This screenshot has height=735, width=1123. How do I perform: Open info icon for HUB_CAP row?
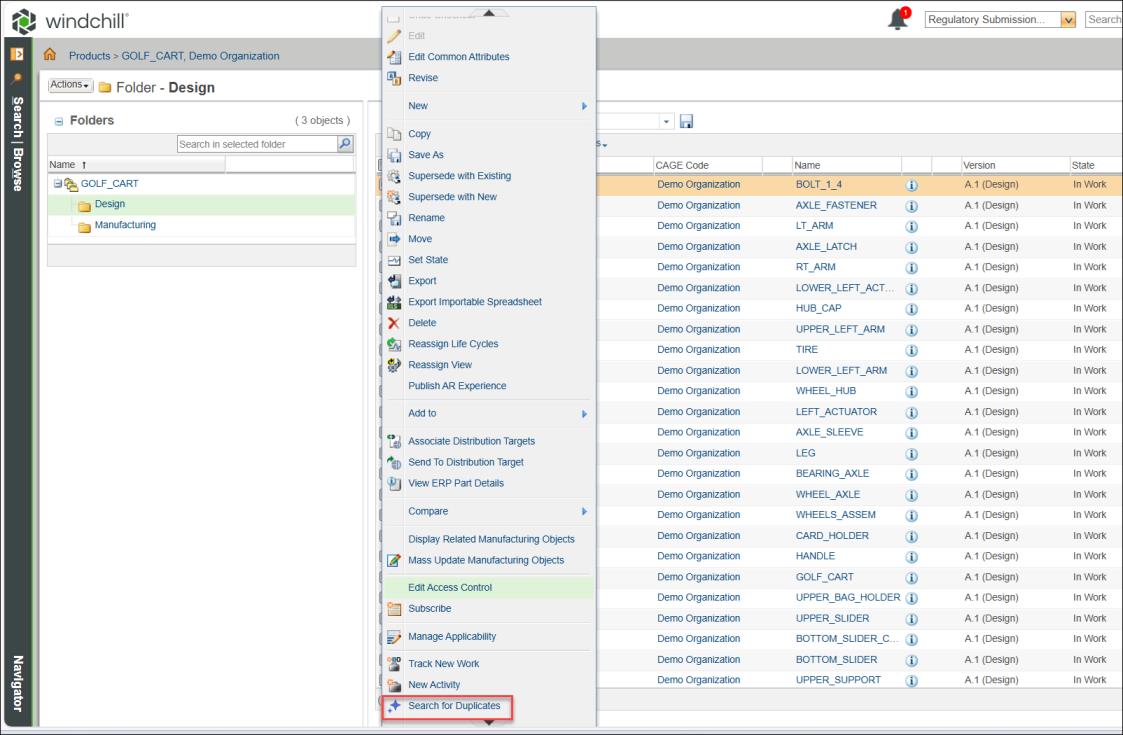(911, 309)
